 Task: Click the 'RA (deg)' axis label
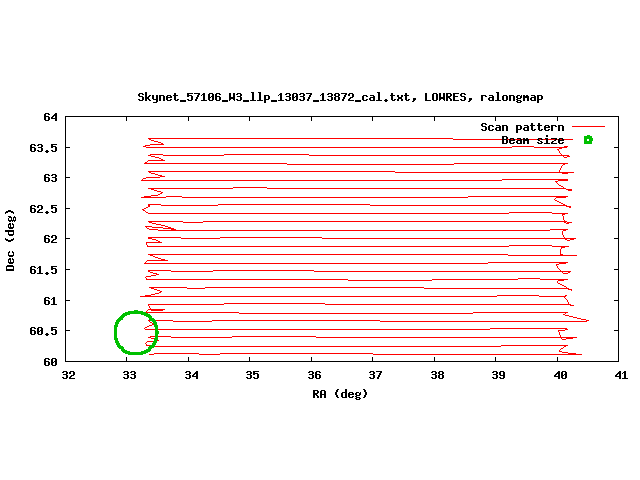click(x=340, y=394)
